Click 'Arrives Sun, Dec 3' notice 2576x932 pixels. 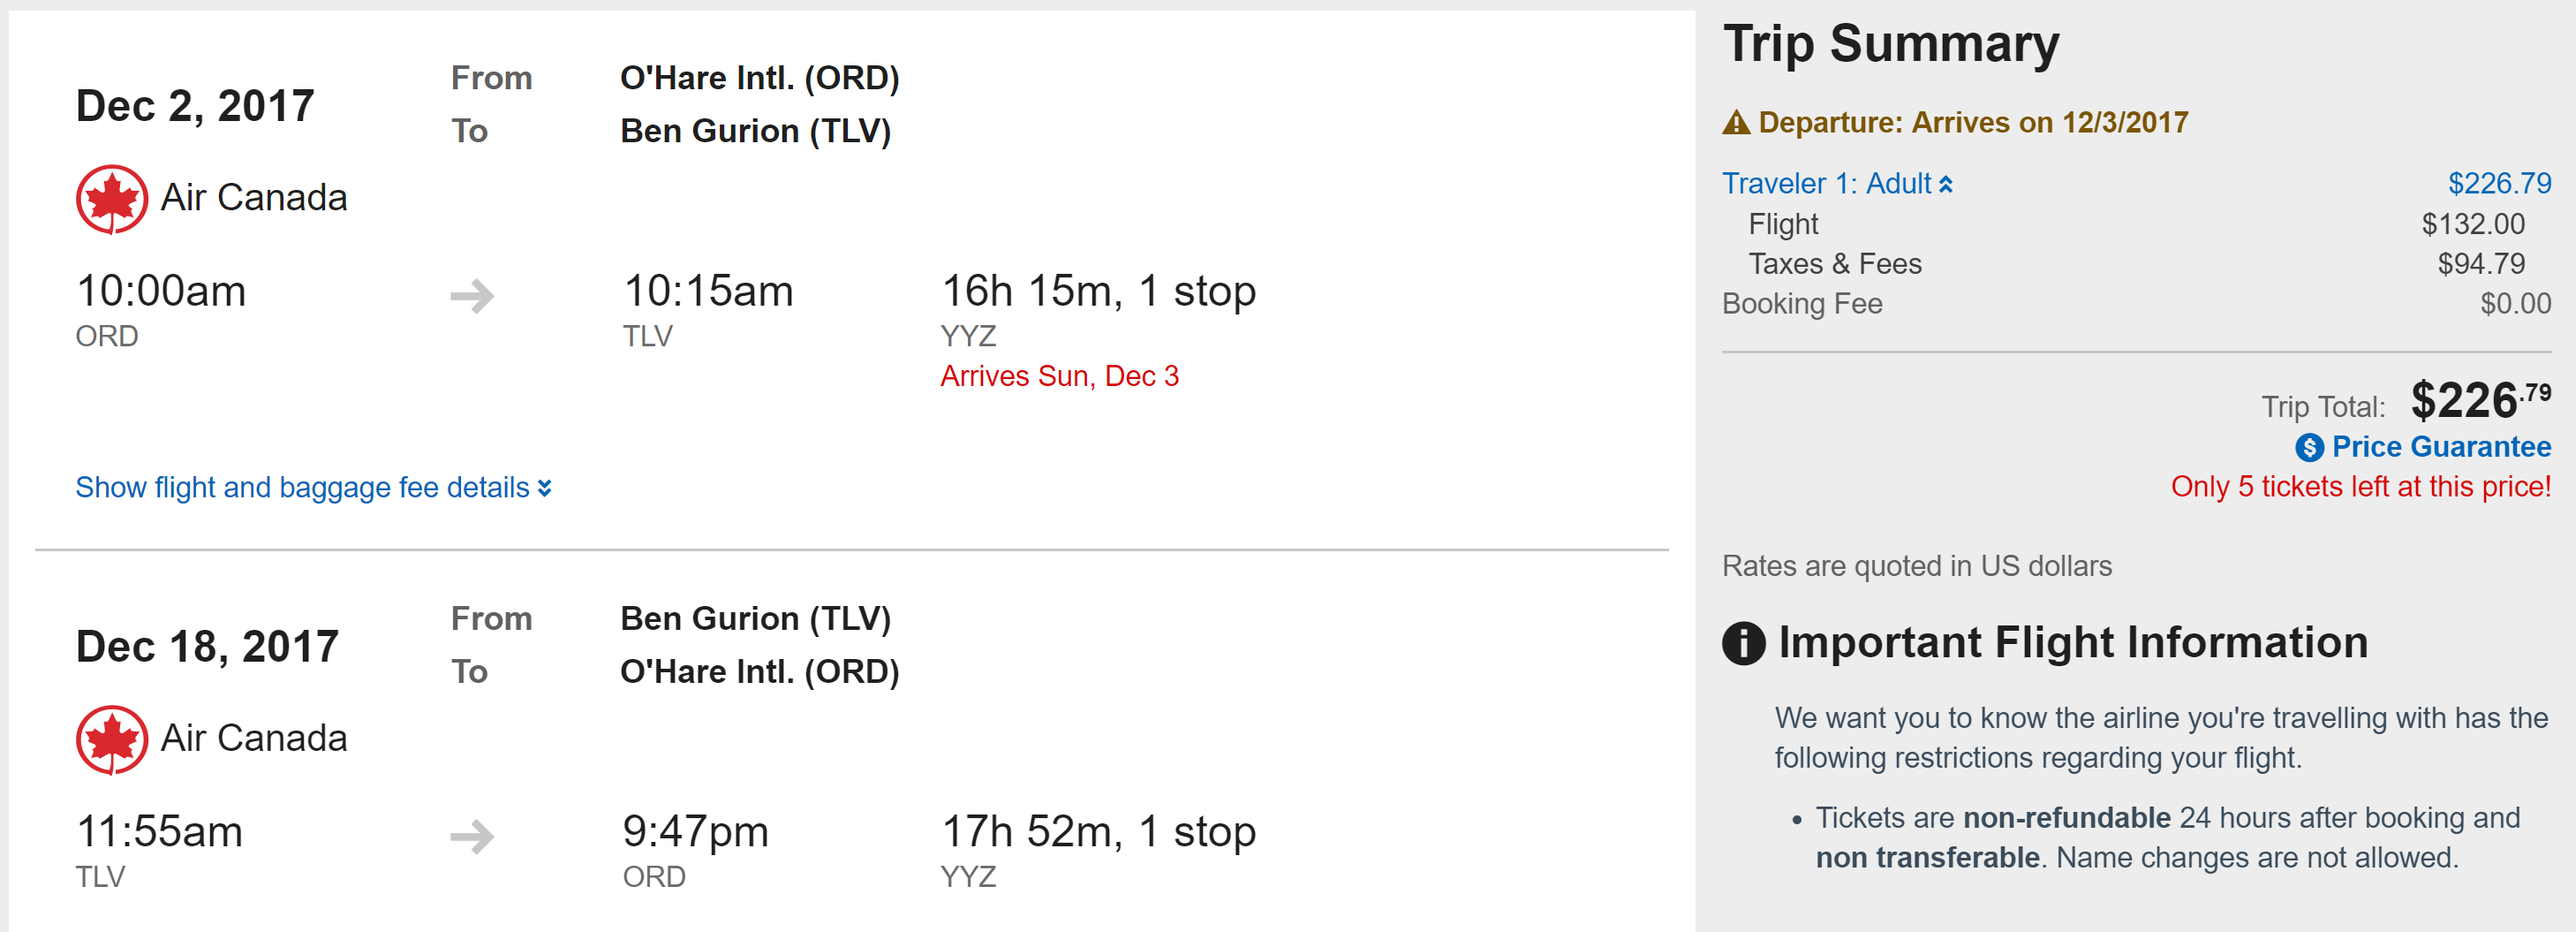point(1059,376)
